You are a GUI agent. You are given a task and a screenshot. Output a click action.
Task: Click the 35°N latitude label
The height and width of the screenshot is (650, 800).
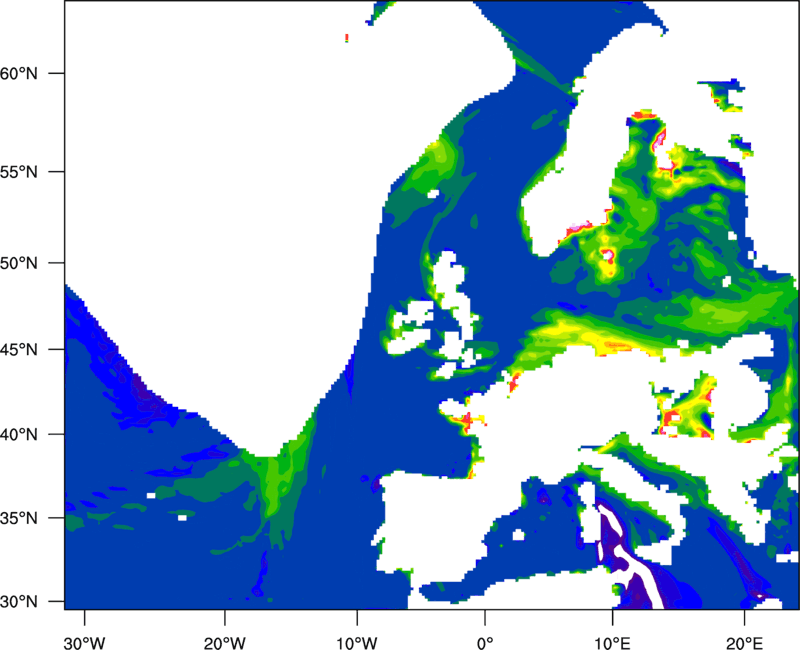coord(19,518)
